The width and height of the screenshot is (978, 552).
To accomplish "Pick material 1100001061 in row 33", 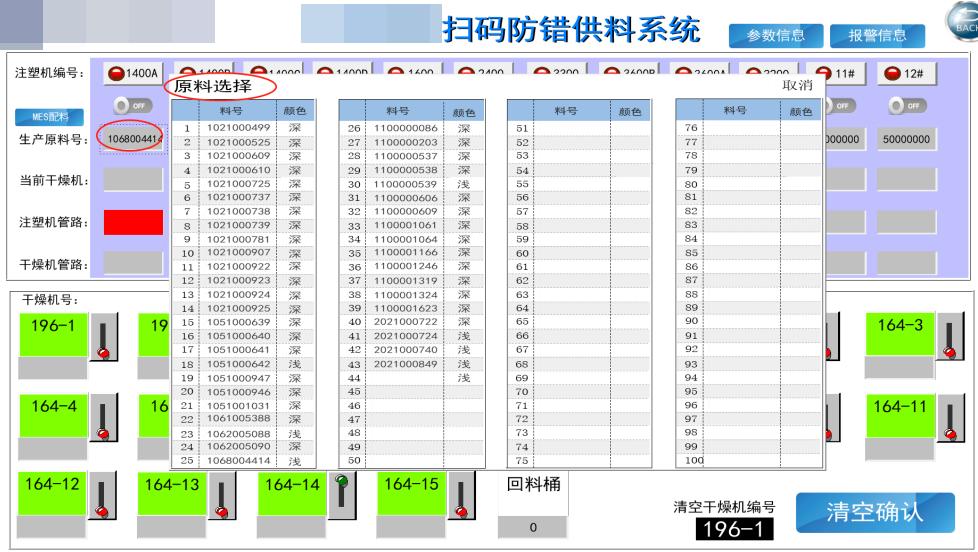I will pos(405,225).
